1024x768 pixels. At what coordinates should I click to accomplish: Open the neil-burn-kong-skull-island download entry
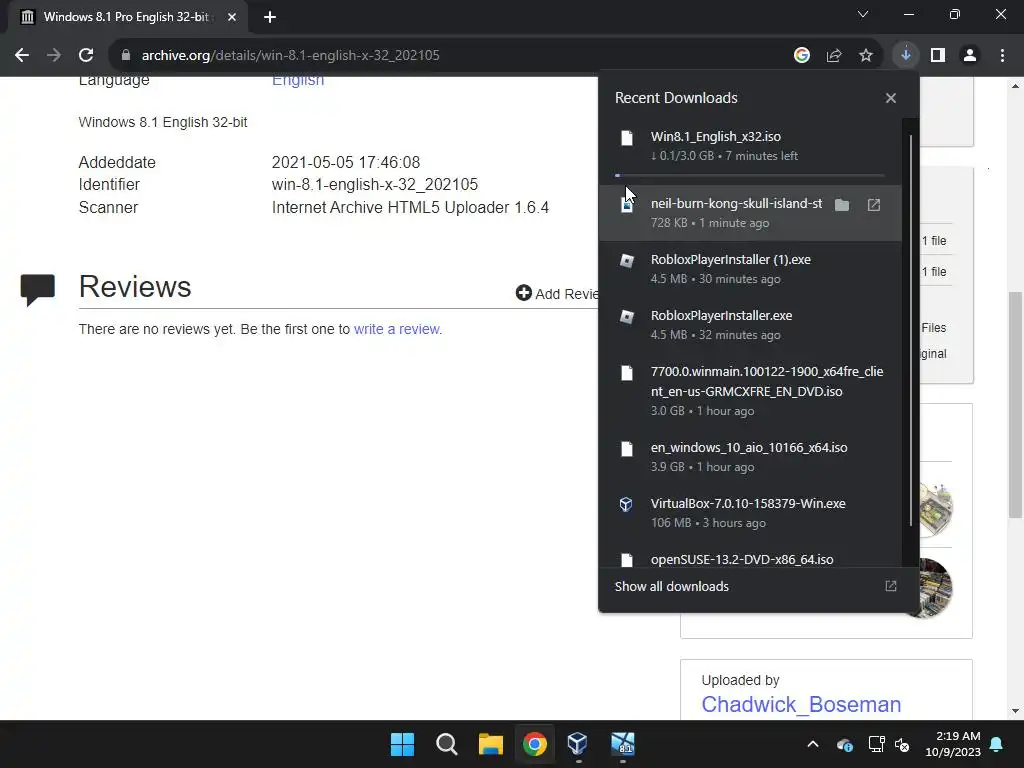[x=750, y=213]
